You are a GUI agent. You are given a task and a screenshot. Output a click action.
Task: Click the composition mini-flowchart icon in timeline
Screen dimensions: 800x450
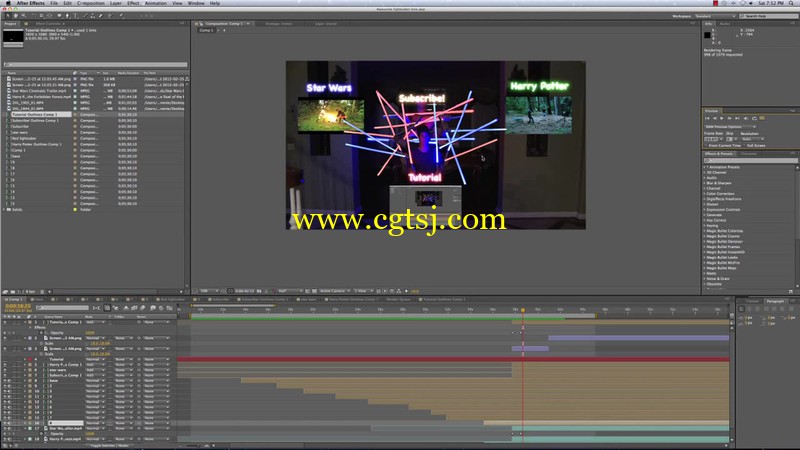(97, 308)
